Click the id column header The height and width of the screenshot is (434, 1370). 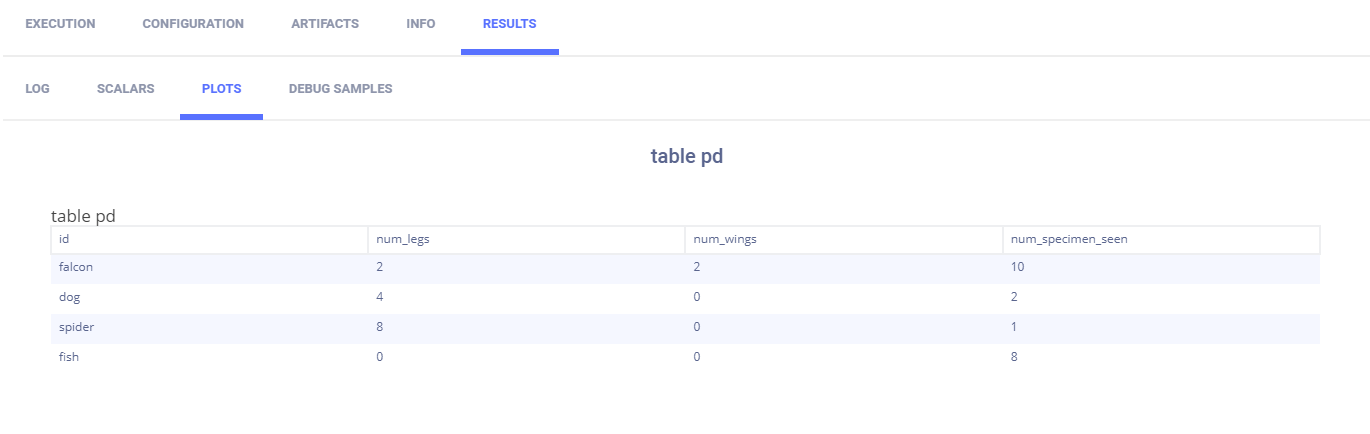tap(64, 239)
